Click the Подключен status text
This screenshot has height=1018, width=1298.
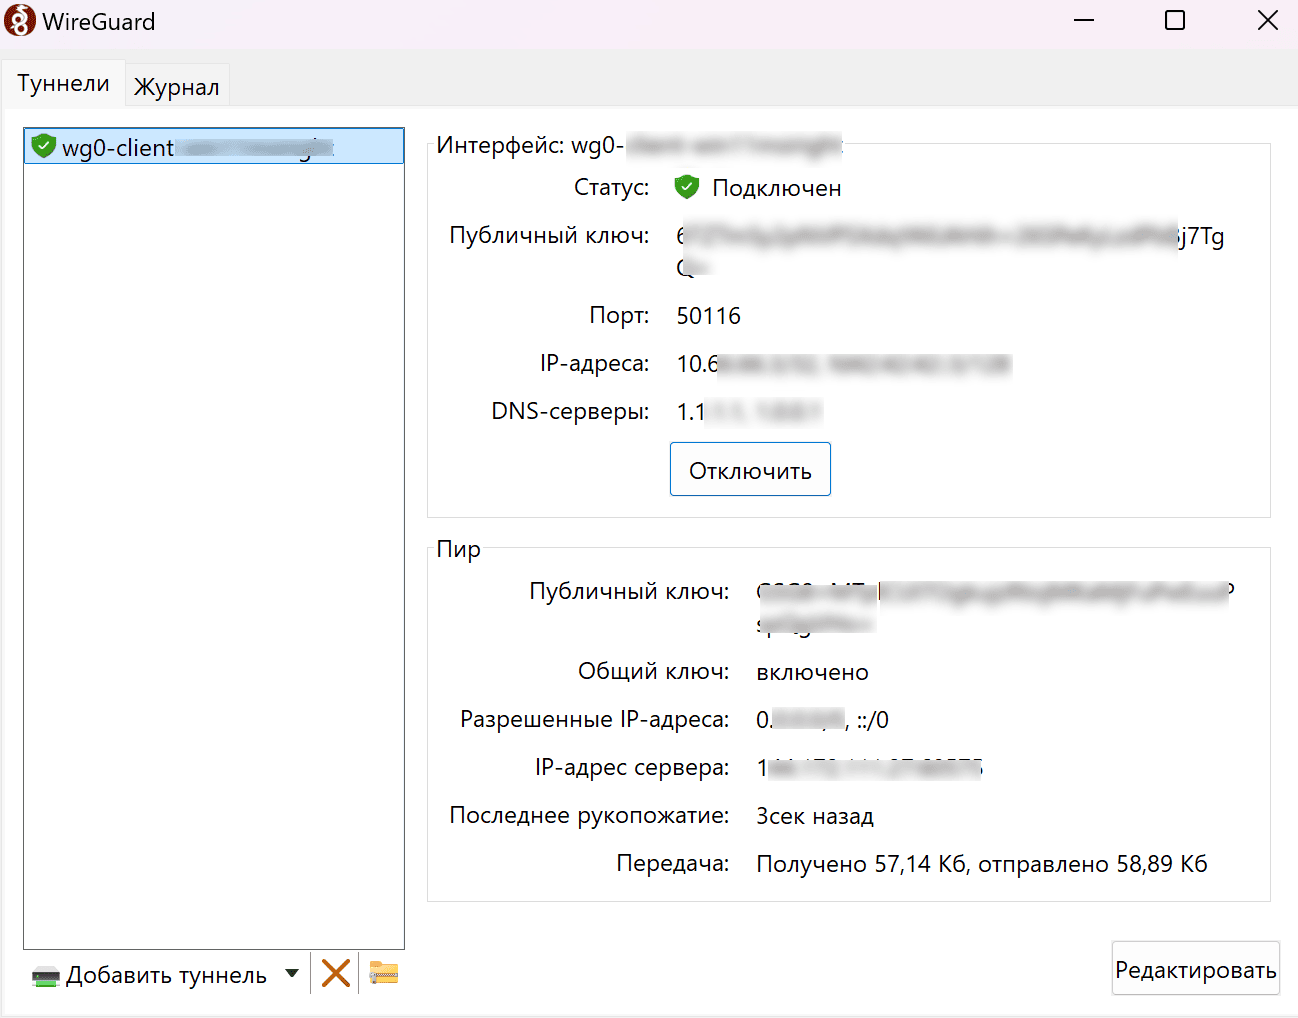777,188
